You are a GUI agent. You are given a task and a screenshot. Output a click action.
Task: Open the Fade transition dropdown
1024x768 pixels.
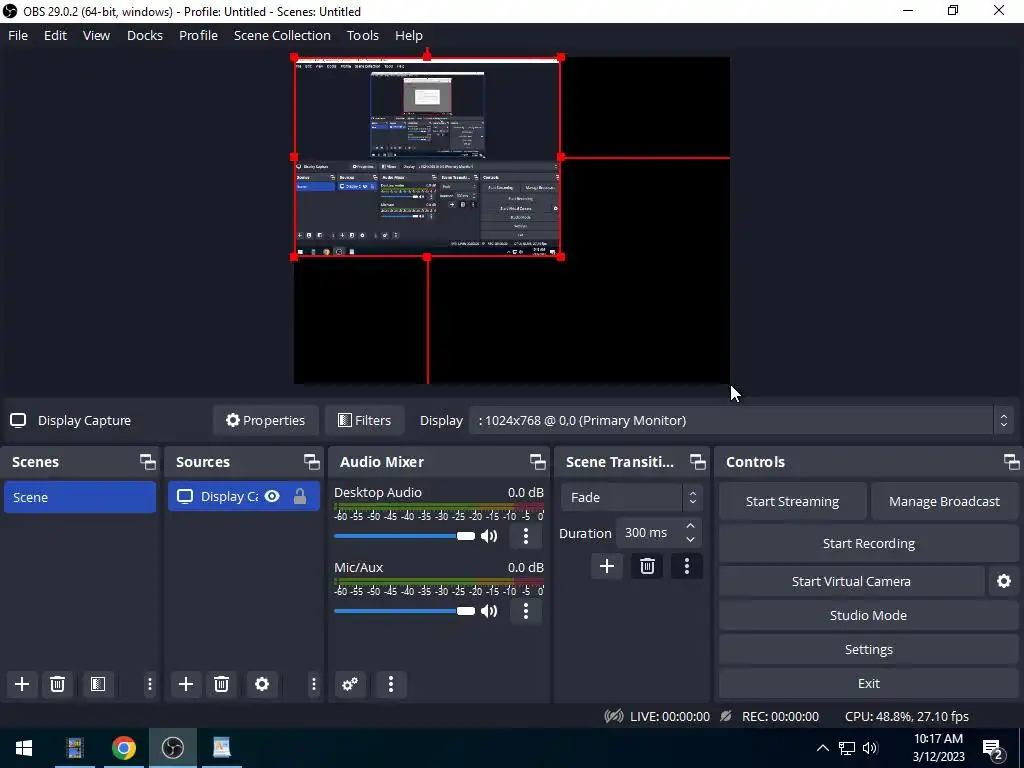tap(632, 498)
